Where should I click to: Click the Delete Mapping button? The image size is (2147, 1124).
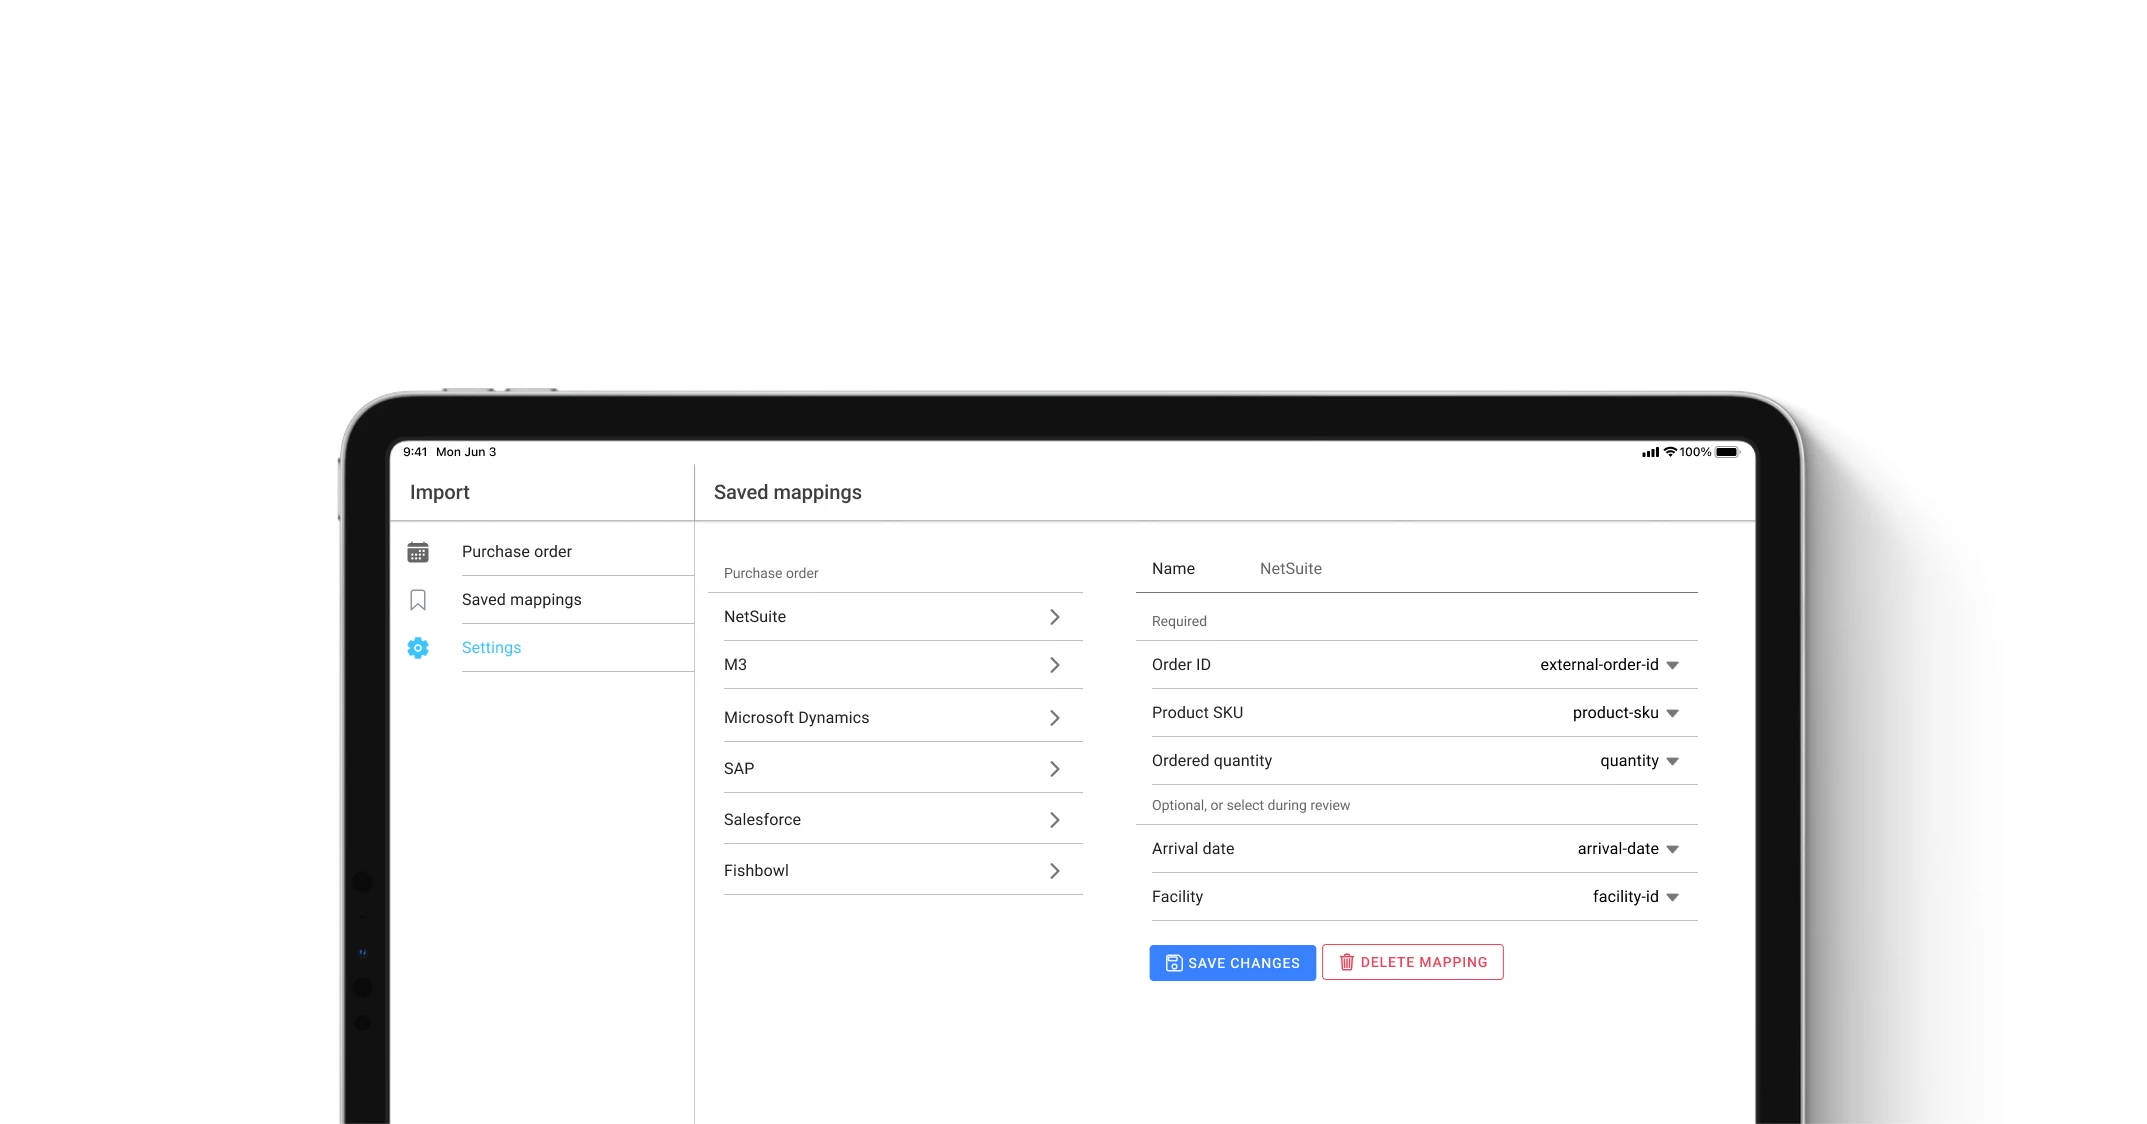[1412, 962]
